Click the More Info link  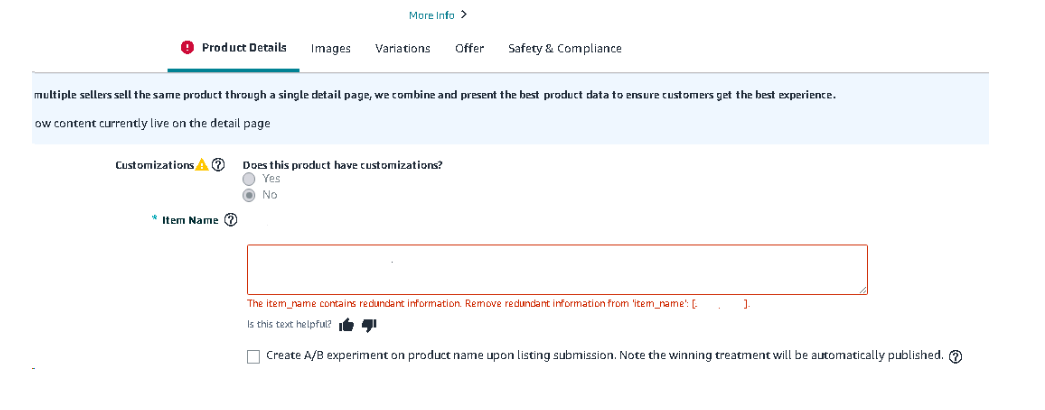pyautogui.click(x=431, y=15)
